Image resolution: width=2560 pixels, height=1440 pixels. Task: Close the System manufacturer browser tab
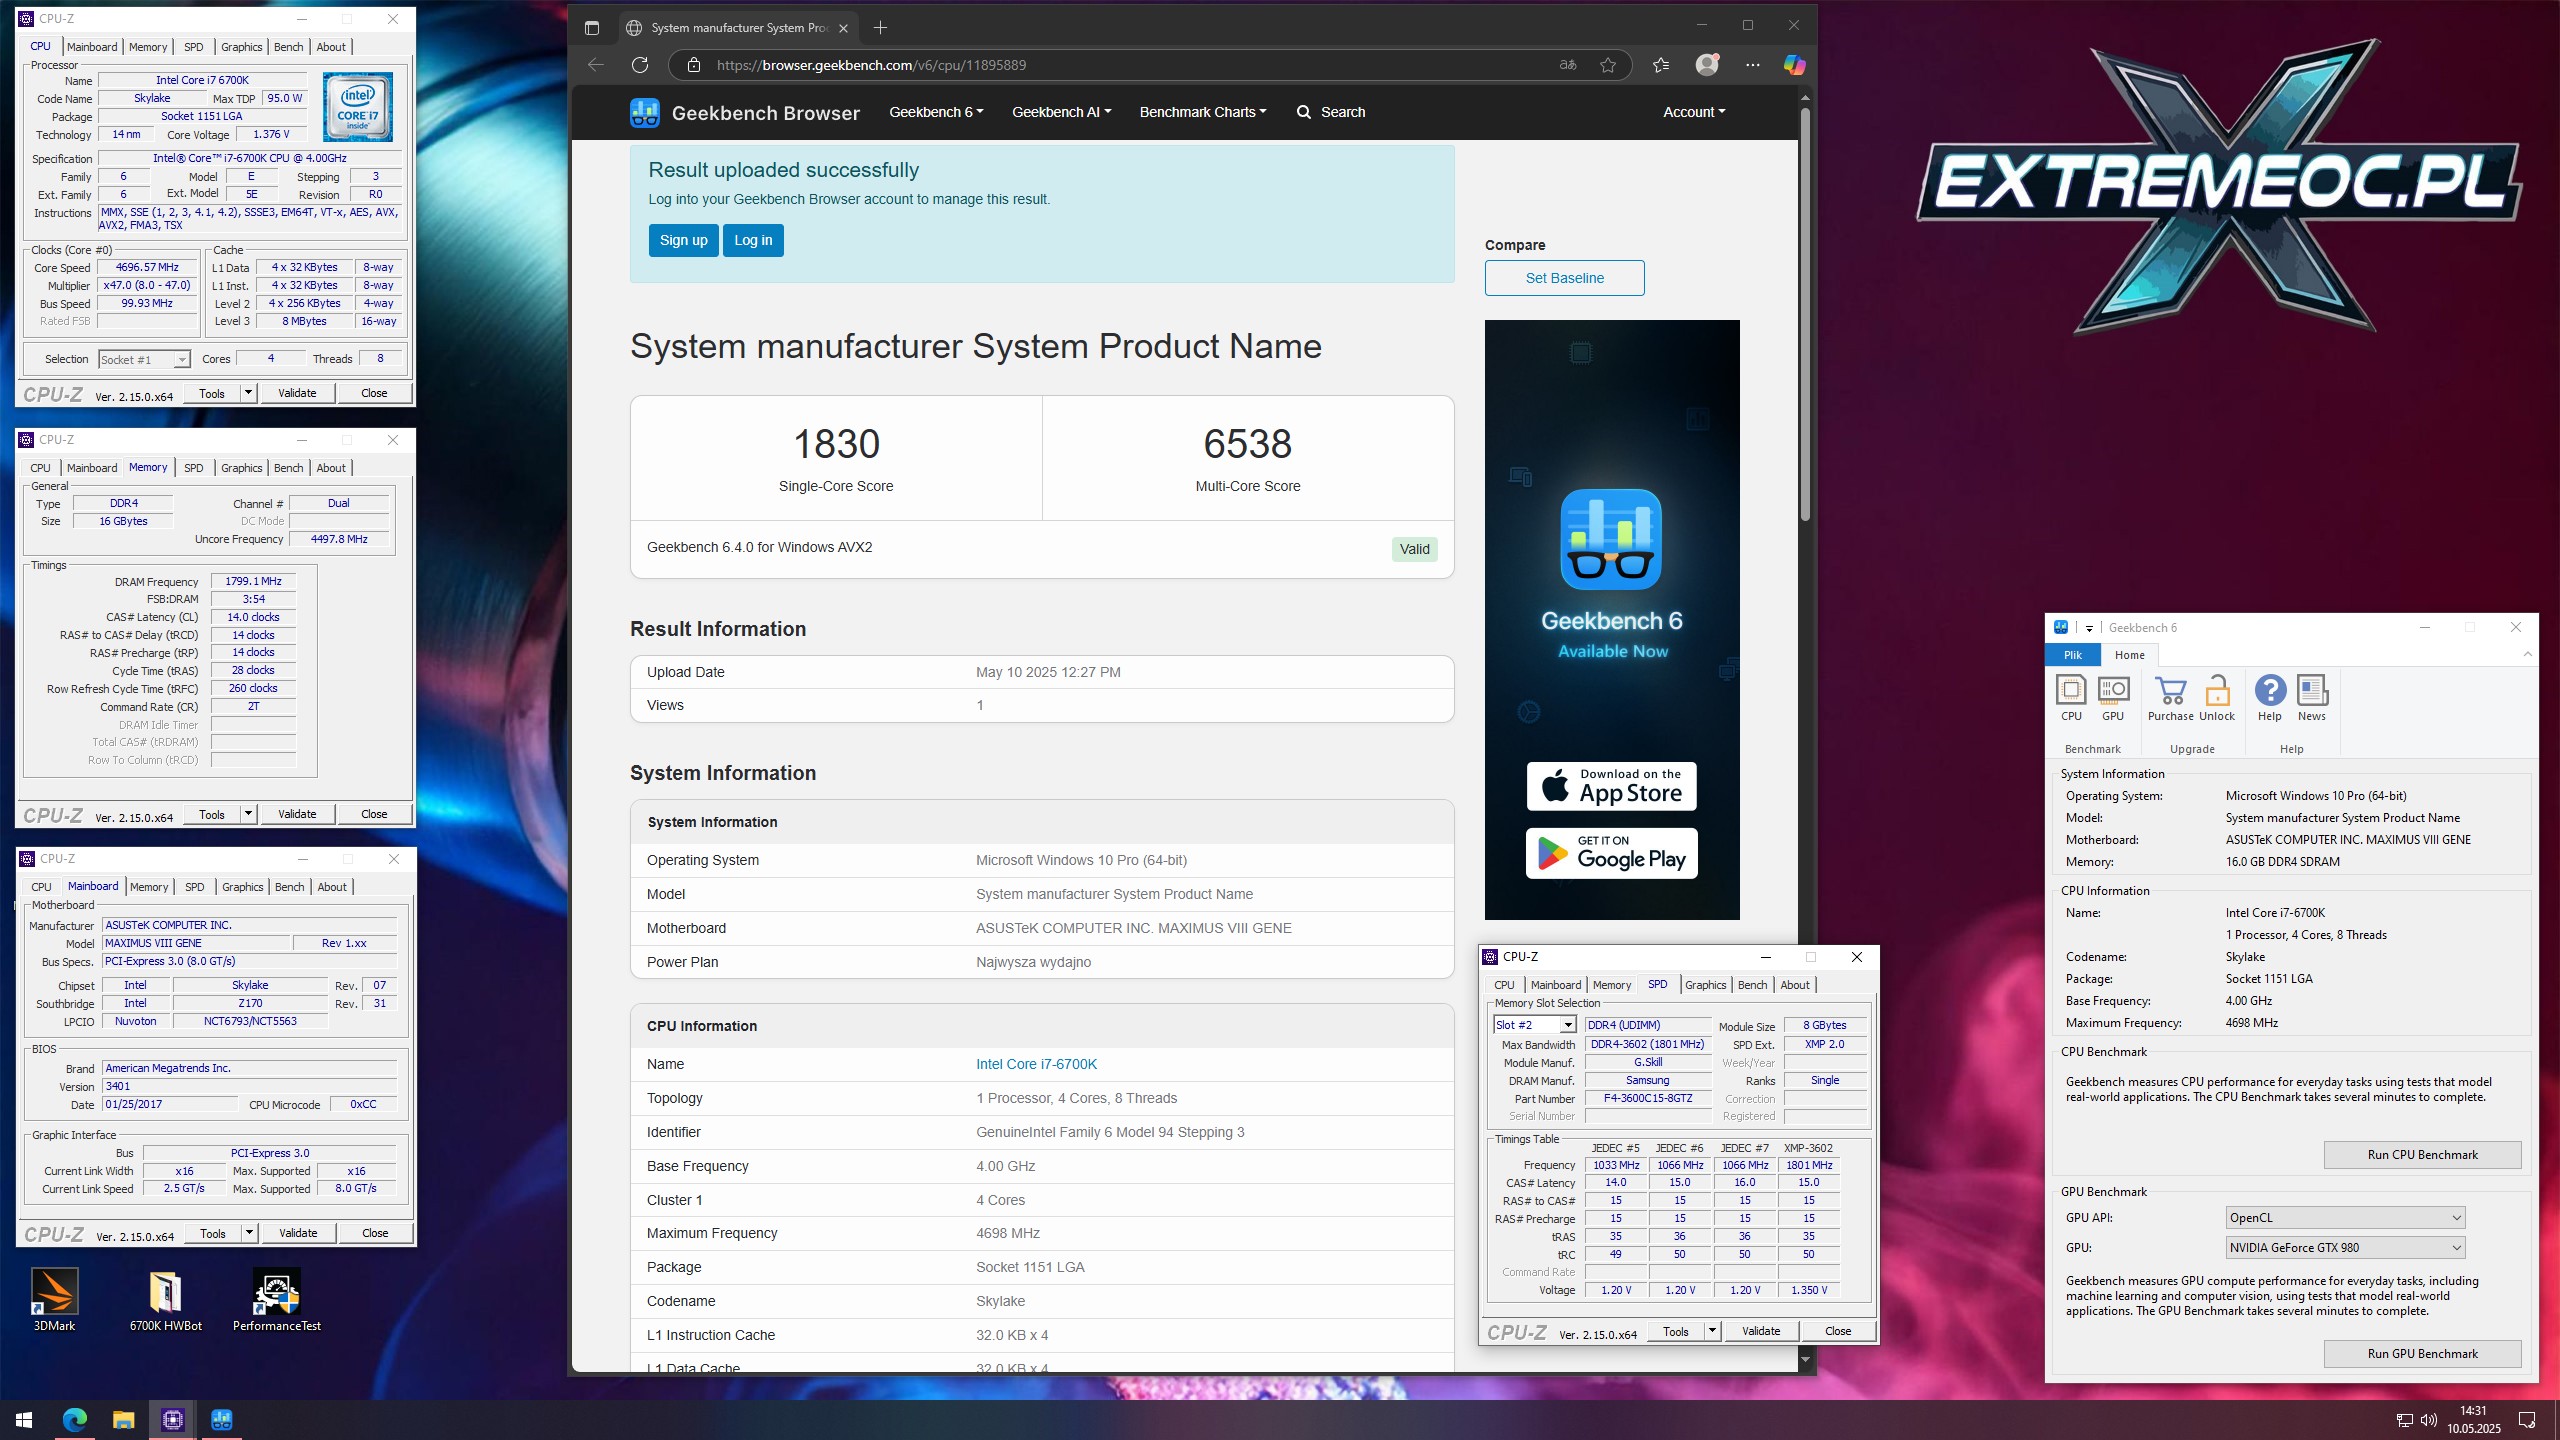[x=843, y=28]
